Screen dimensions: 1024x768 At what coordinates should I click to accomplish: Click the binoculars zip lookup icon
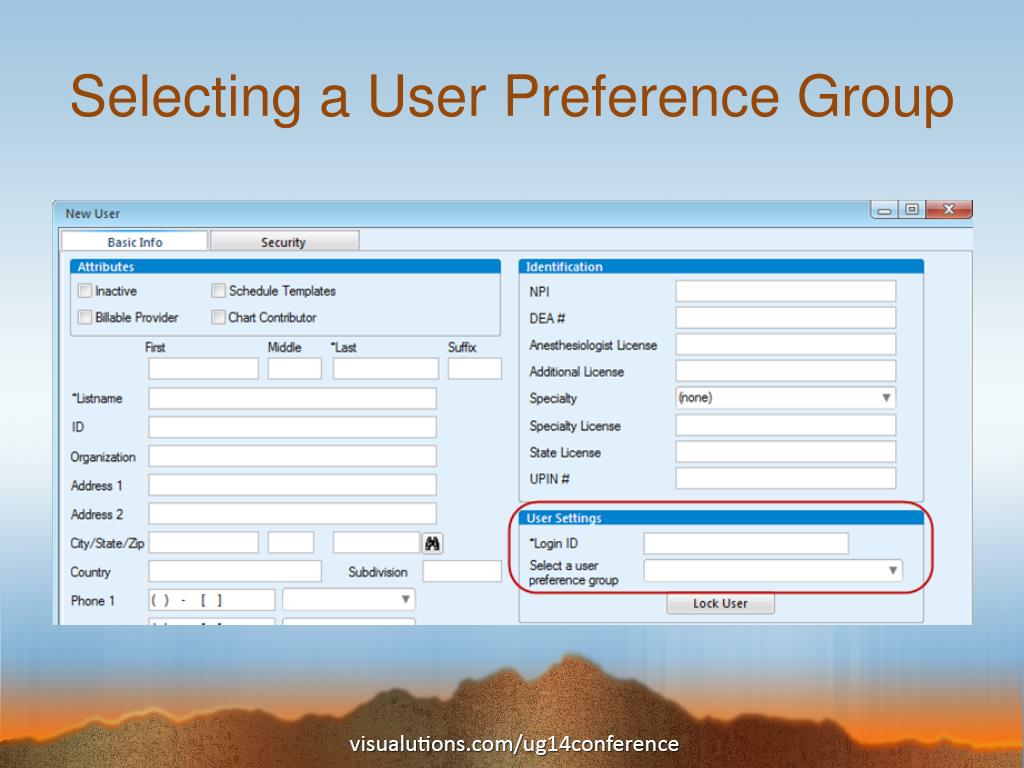[x=432, y=543]
